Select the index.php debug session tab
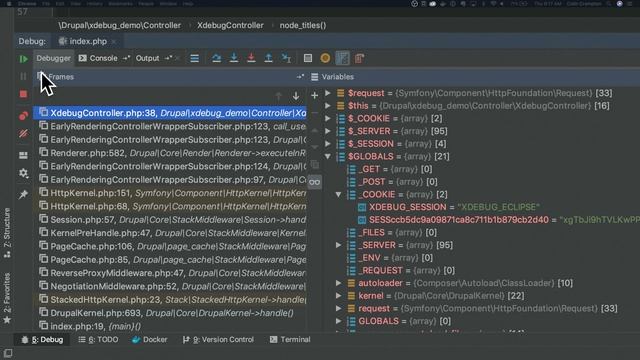This screenshot has height=360, width=640. coord(83,41)
